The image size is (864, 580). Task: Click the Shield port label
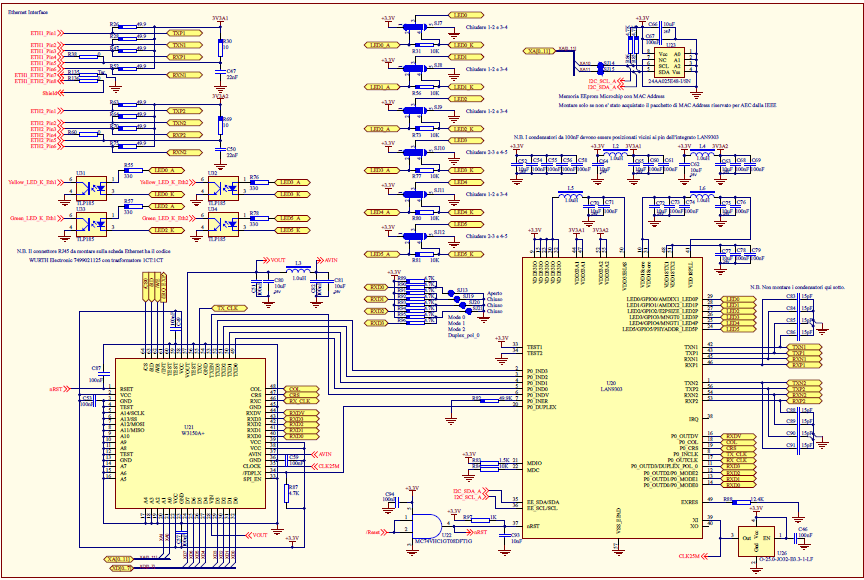click(53, 93)
